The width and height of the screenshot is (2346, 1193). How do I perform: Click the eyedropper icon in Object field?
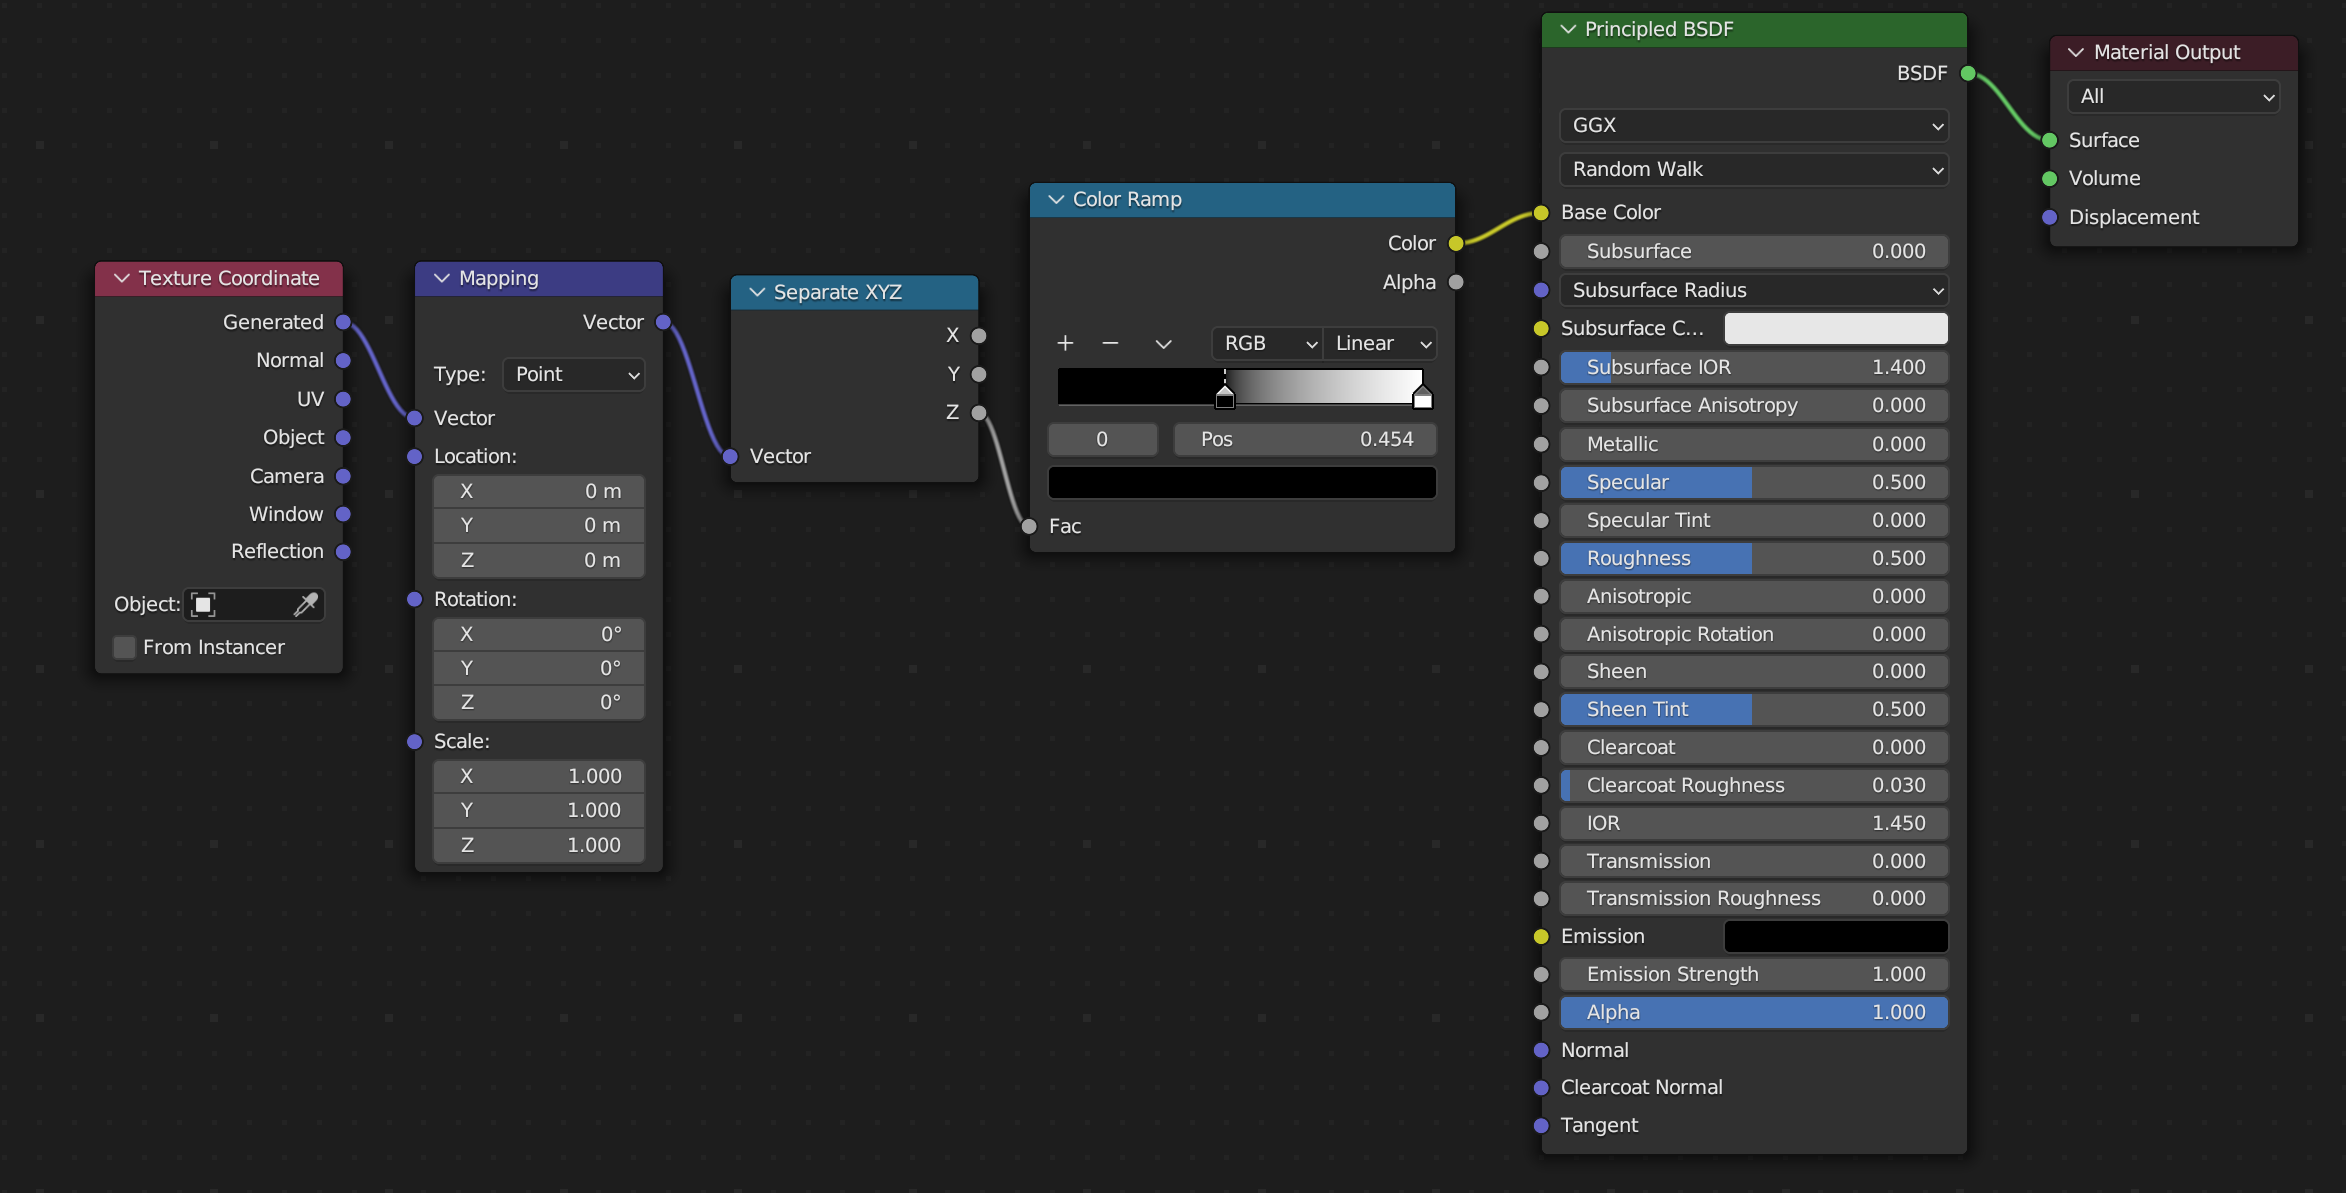click(x=306, y=604)
